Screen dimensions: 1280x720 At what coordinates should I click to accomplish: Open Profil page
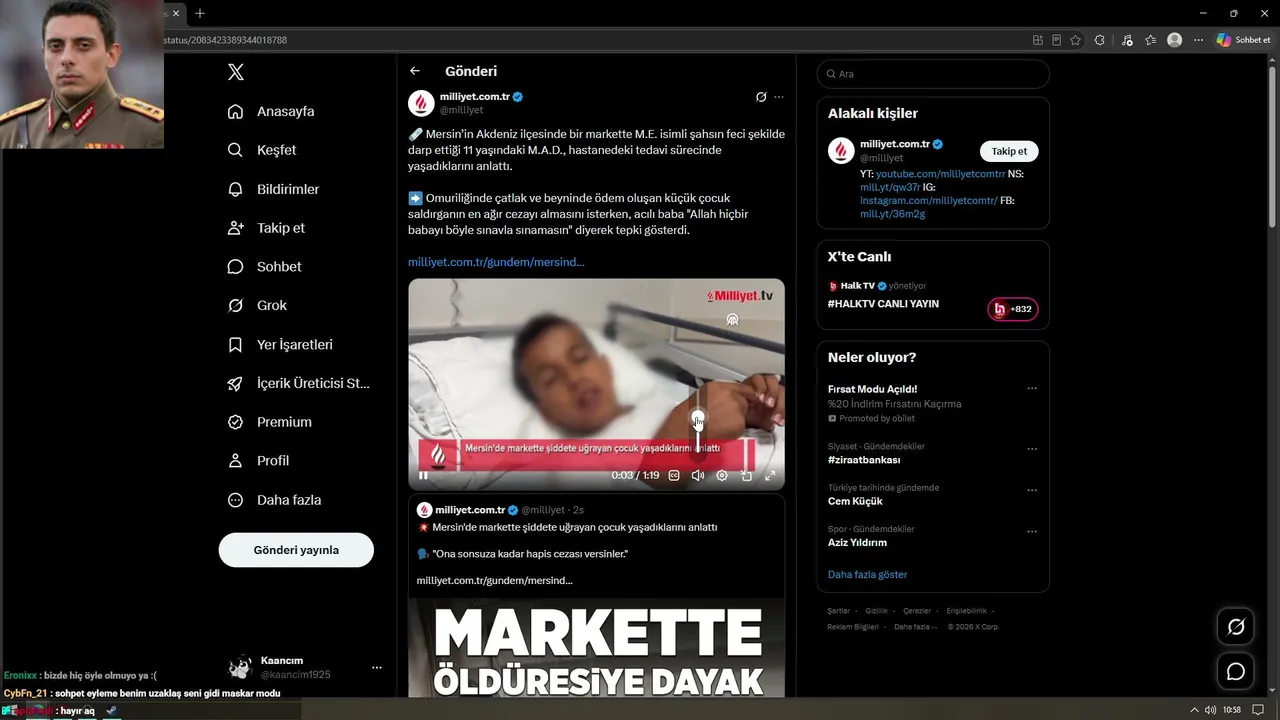pos(258,461)
